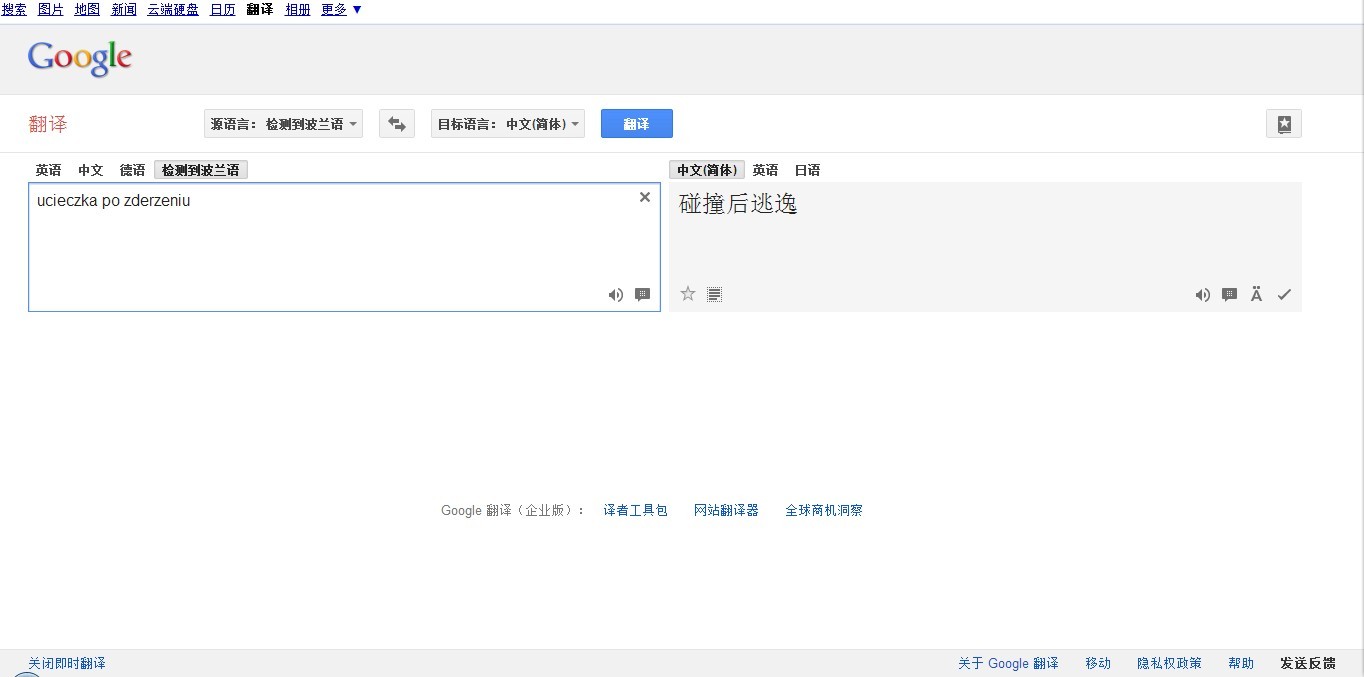Select 德语 as source language

click(133, 170)
